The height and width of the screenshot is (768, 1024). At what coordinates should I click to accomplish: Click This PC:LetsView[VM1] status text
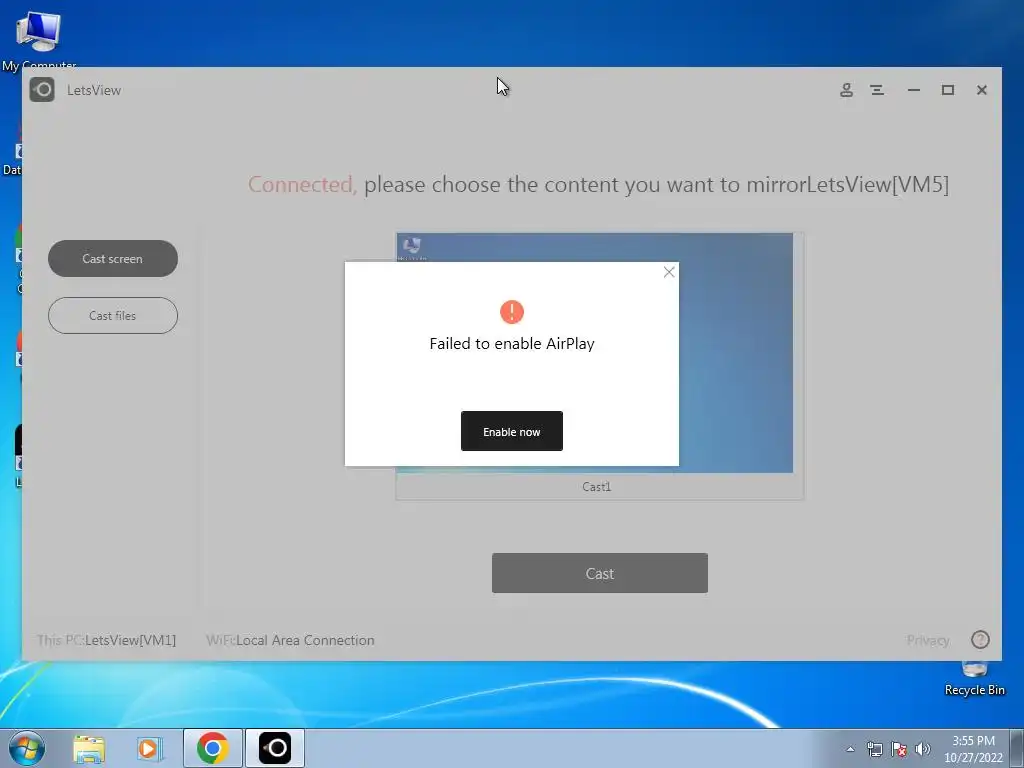pyautogui.click(x=106, y=641)
